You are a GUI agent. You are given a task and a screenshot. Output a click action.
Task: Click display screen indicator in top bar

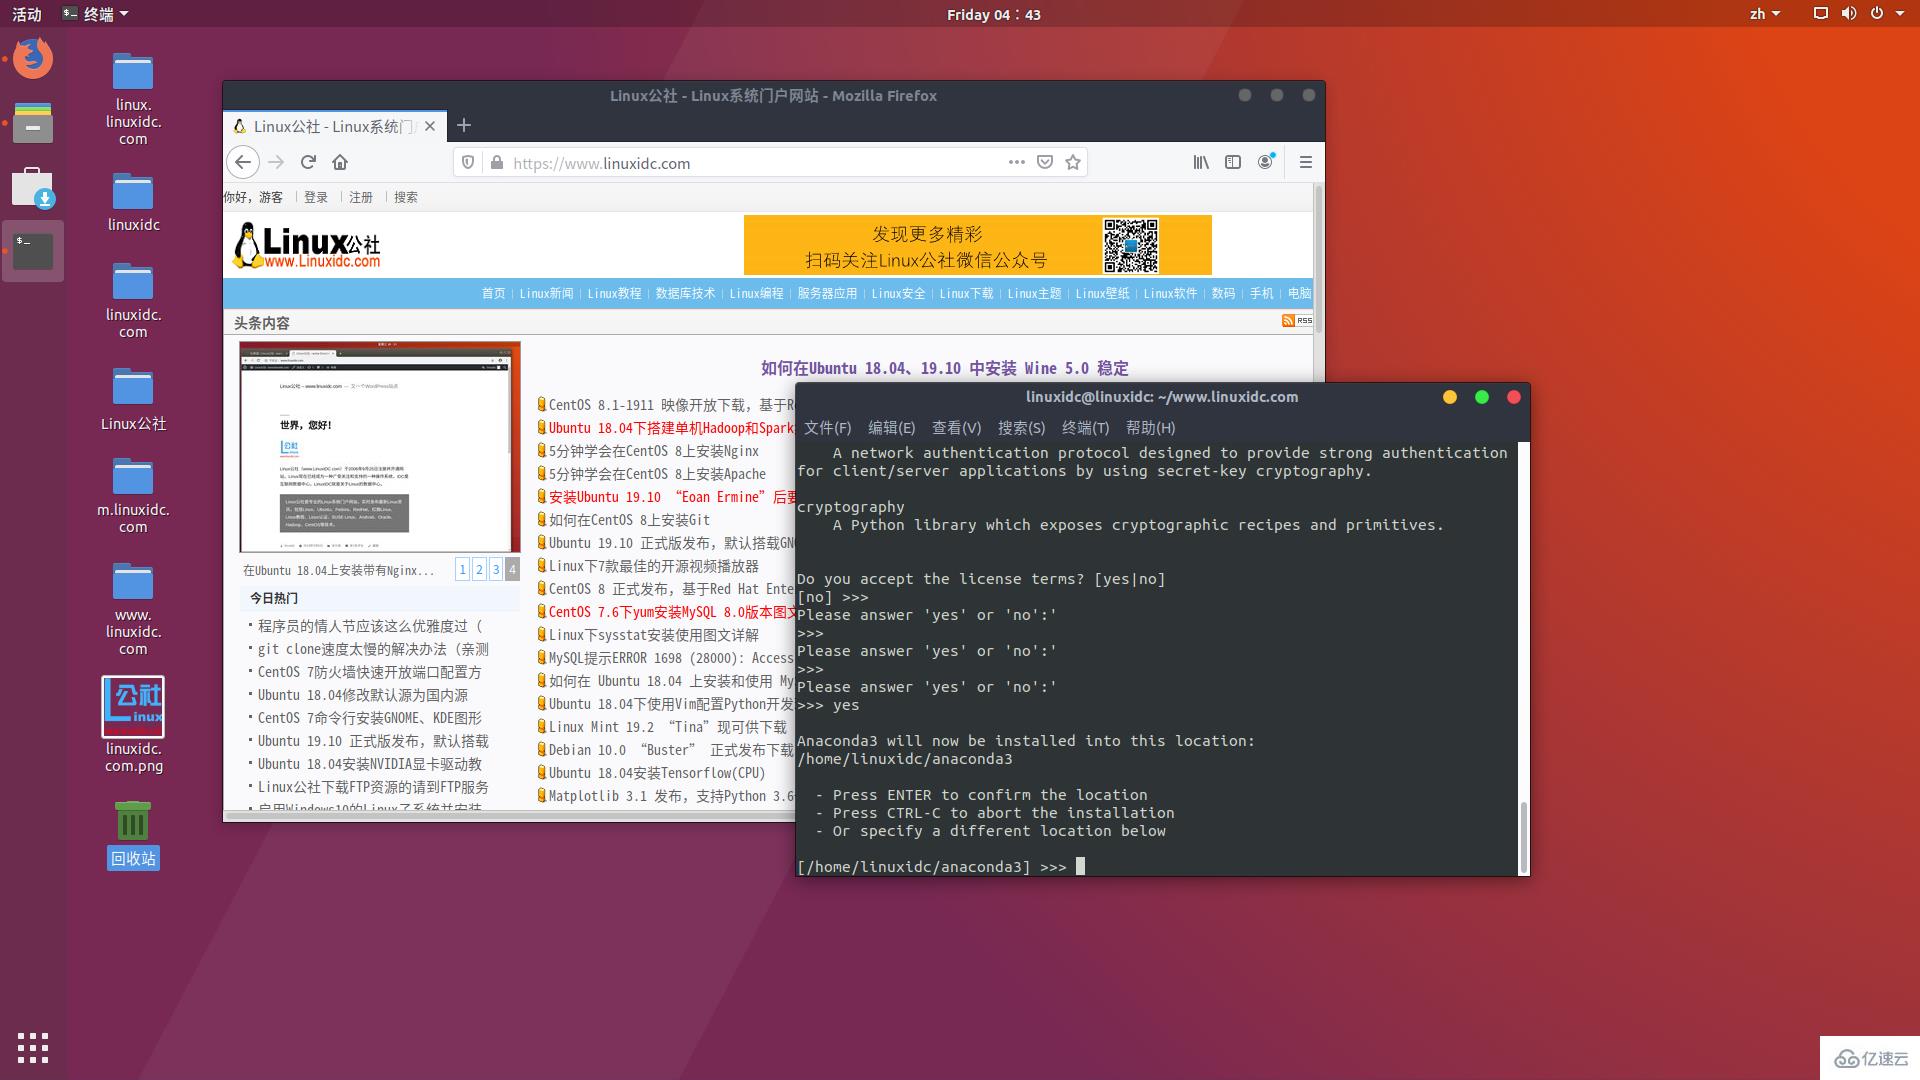pyautogui.click(x=1820, y=14)
